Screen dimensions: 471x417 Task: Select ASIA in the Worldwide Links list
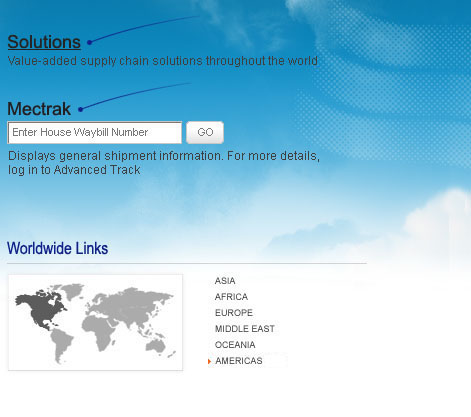[x=225, y=281]
